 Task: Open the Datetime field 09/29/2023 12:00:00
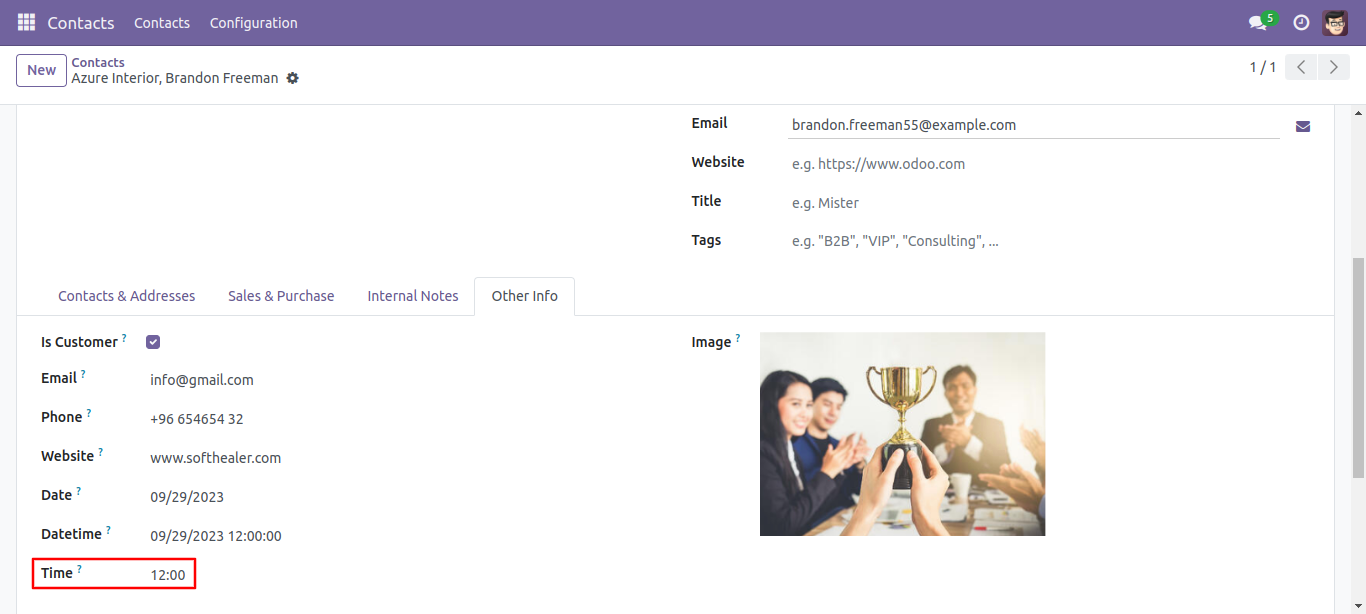216,536
